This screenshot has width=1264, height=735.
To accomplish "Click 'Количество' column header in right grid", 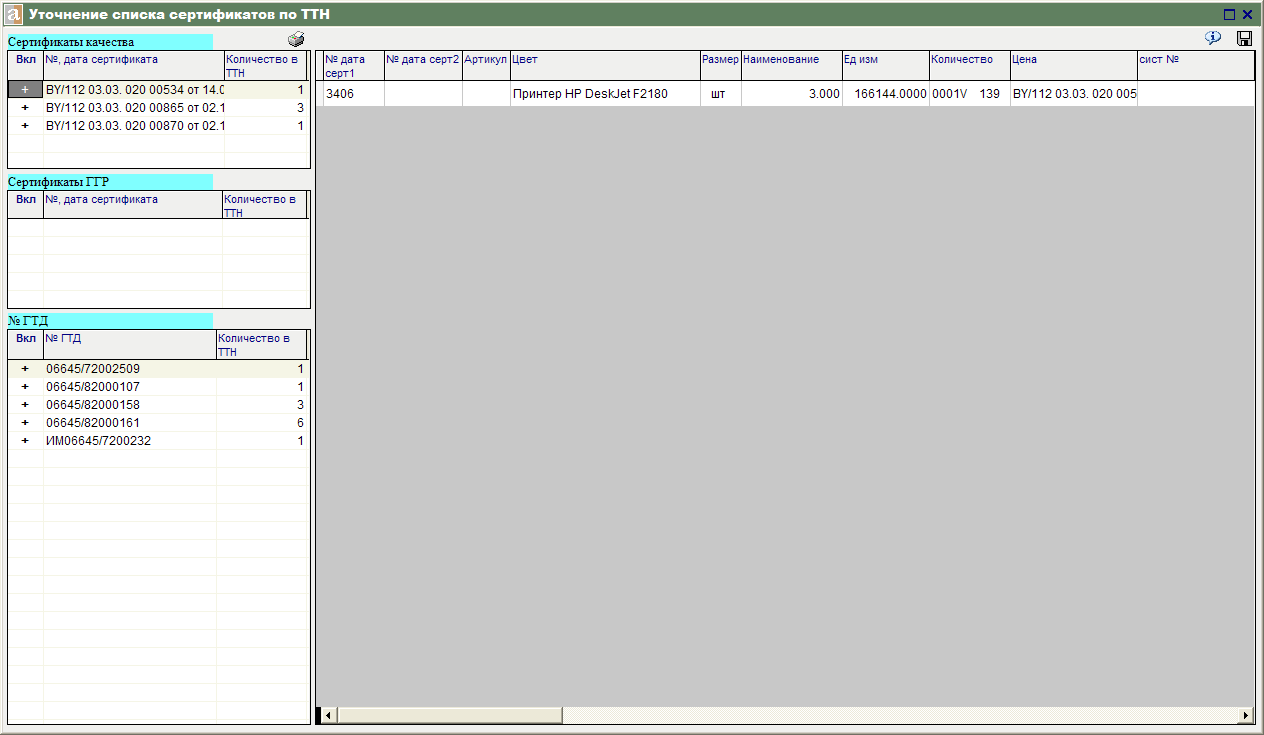I will [x=969, y=65].
